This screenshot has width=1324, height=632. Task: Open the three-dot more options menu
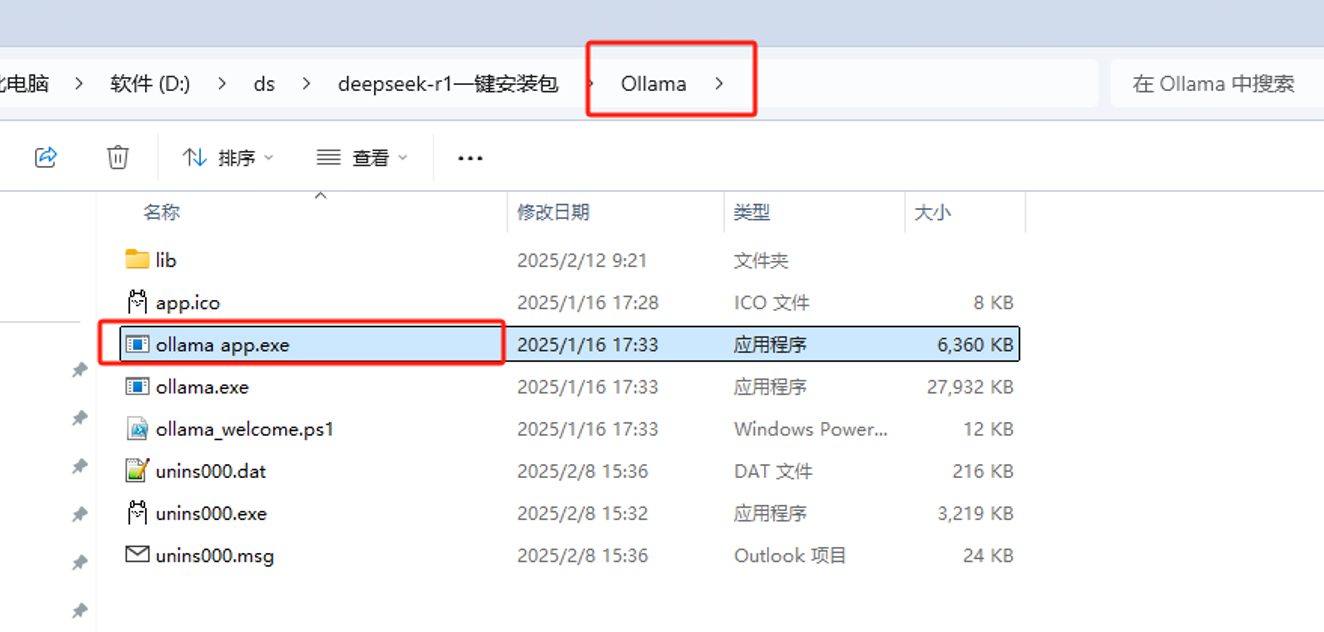point(470,158)
